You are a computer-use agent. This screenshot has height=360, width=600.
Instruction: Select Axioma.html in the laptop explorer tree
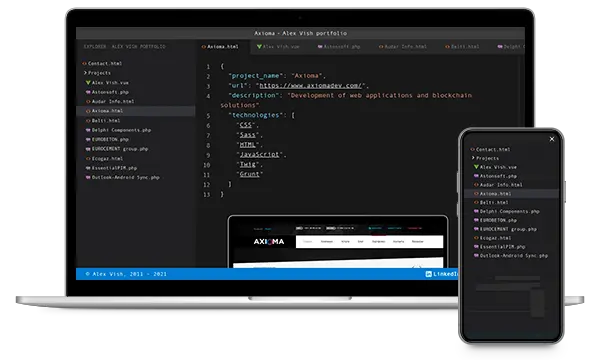pyautogui.click(x=136, y=111)
